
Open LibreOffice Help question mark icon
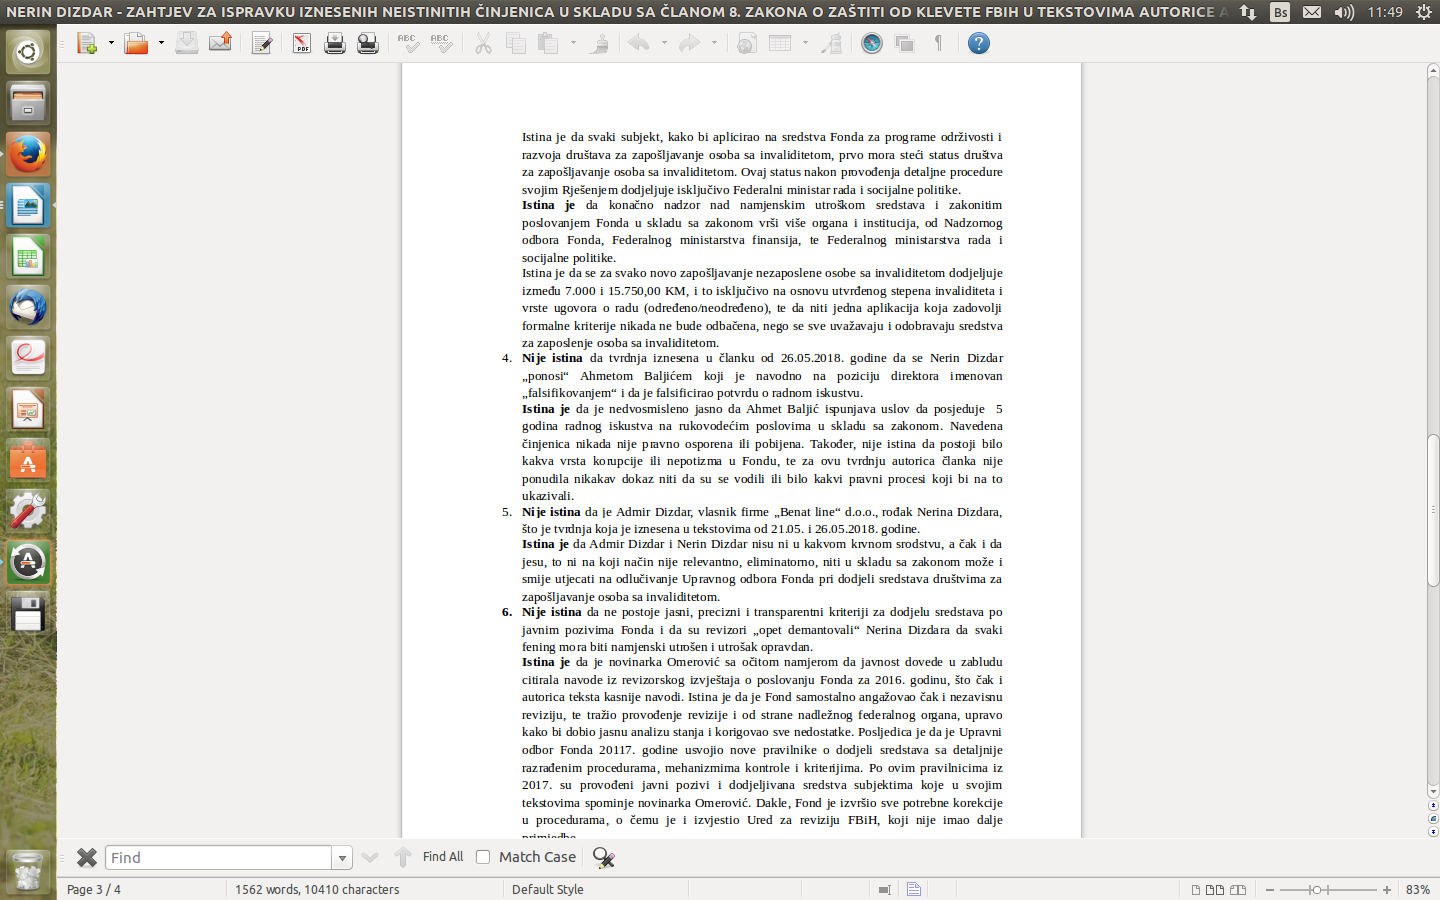[x=979, y=43]
